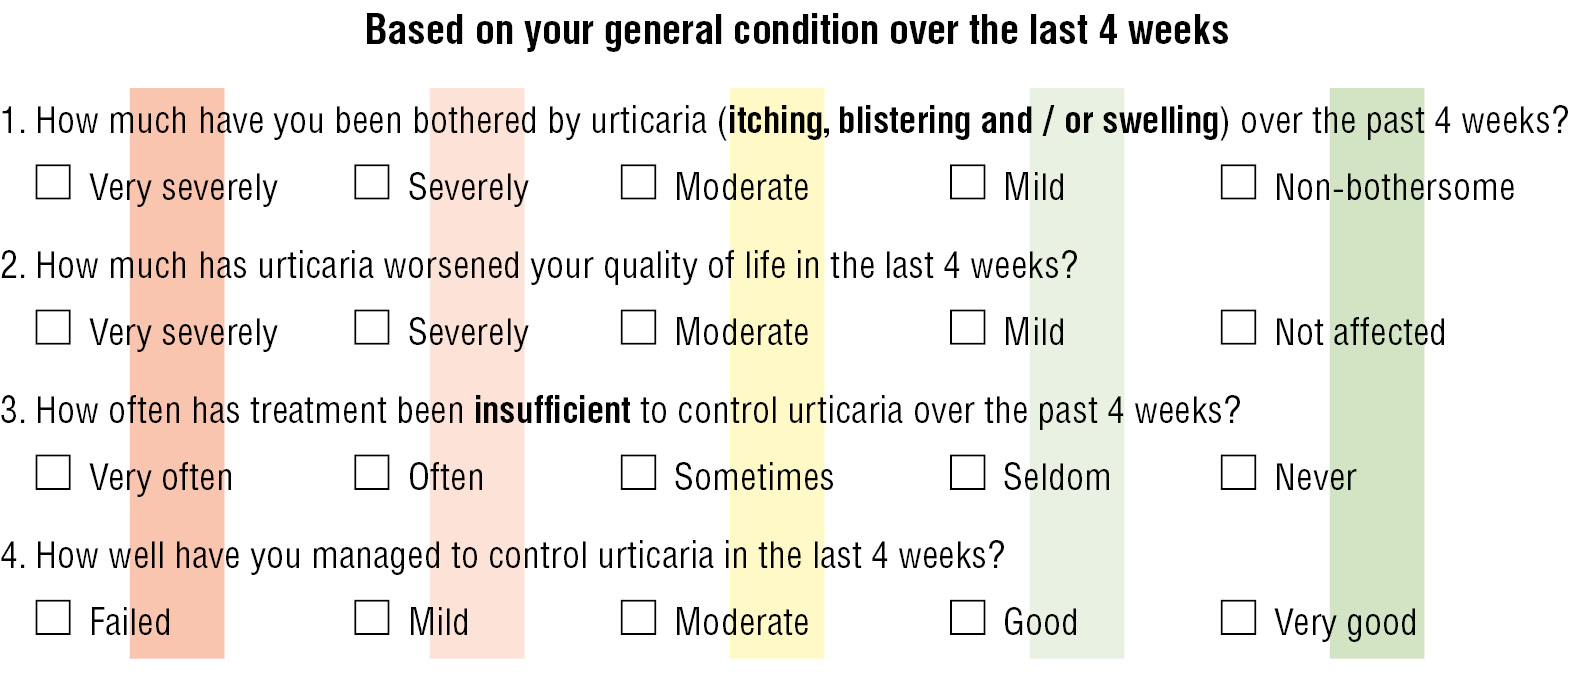1594x688 pixels.
Task: Mark the 'Non-bothersome' checkbox
Action: [1238, 183]
